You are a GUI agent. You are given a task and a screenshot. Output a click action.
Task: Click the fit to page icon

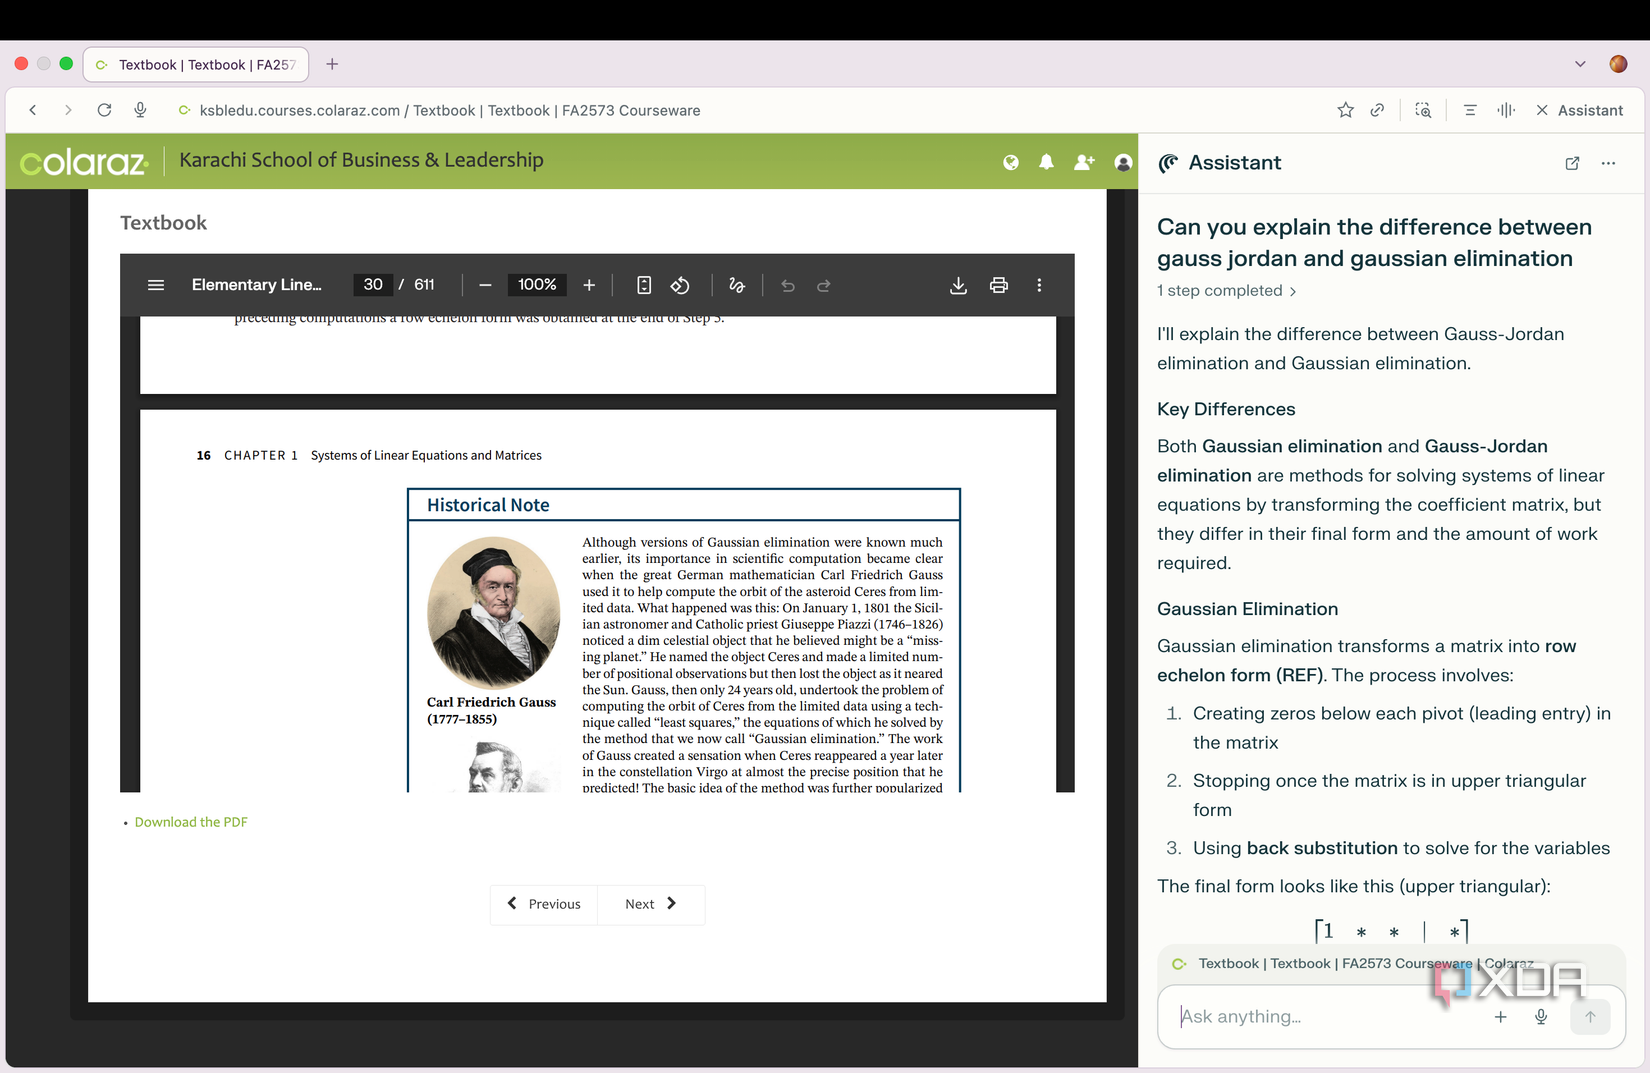point(644,285)
